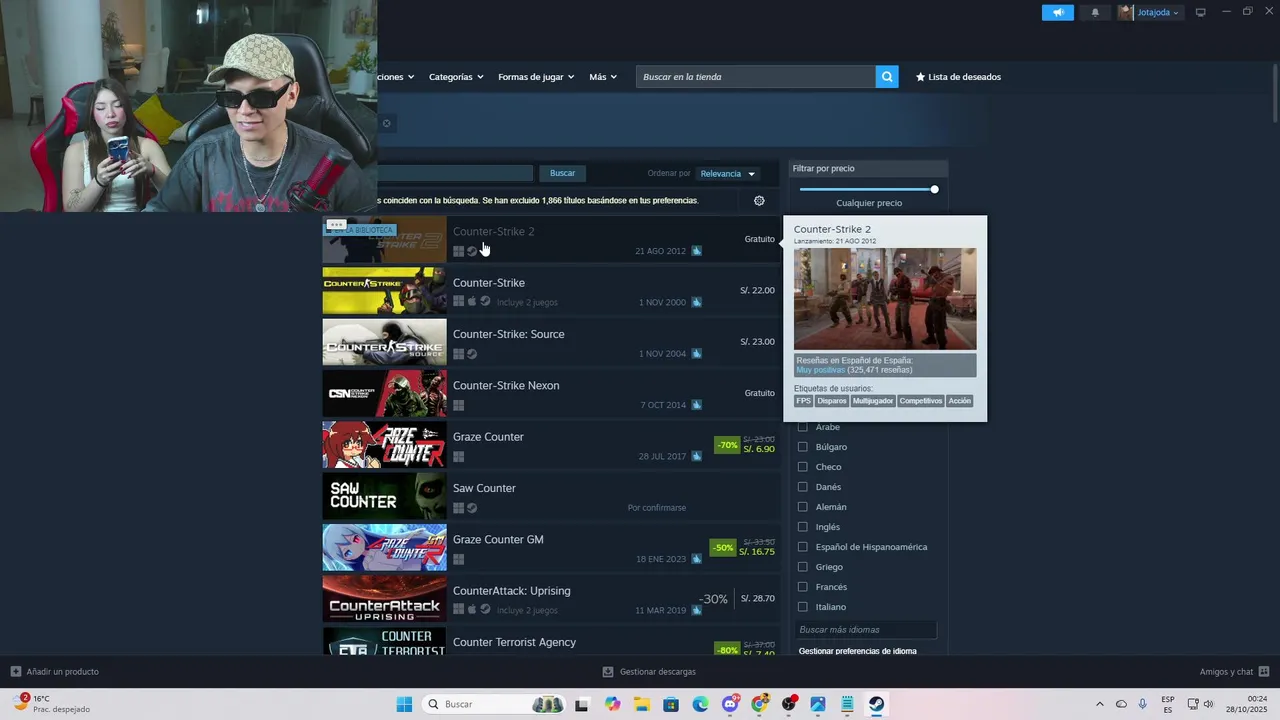The image size is (1280, 720).
Task: Open Copilot from the taskbar
Action: click(x=612, y=704)
